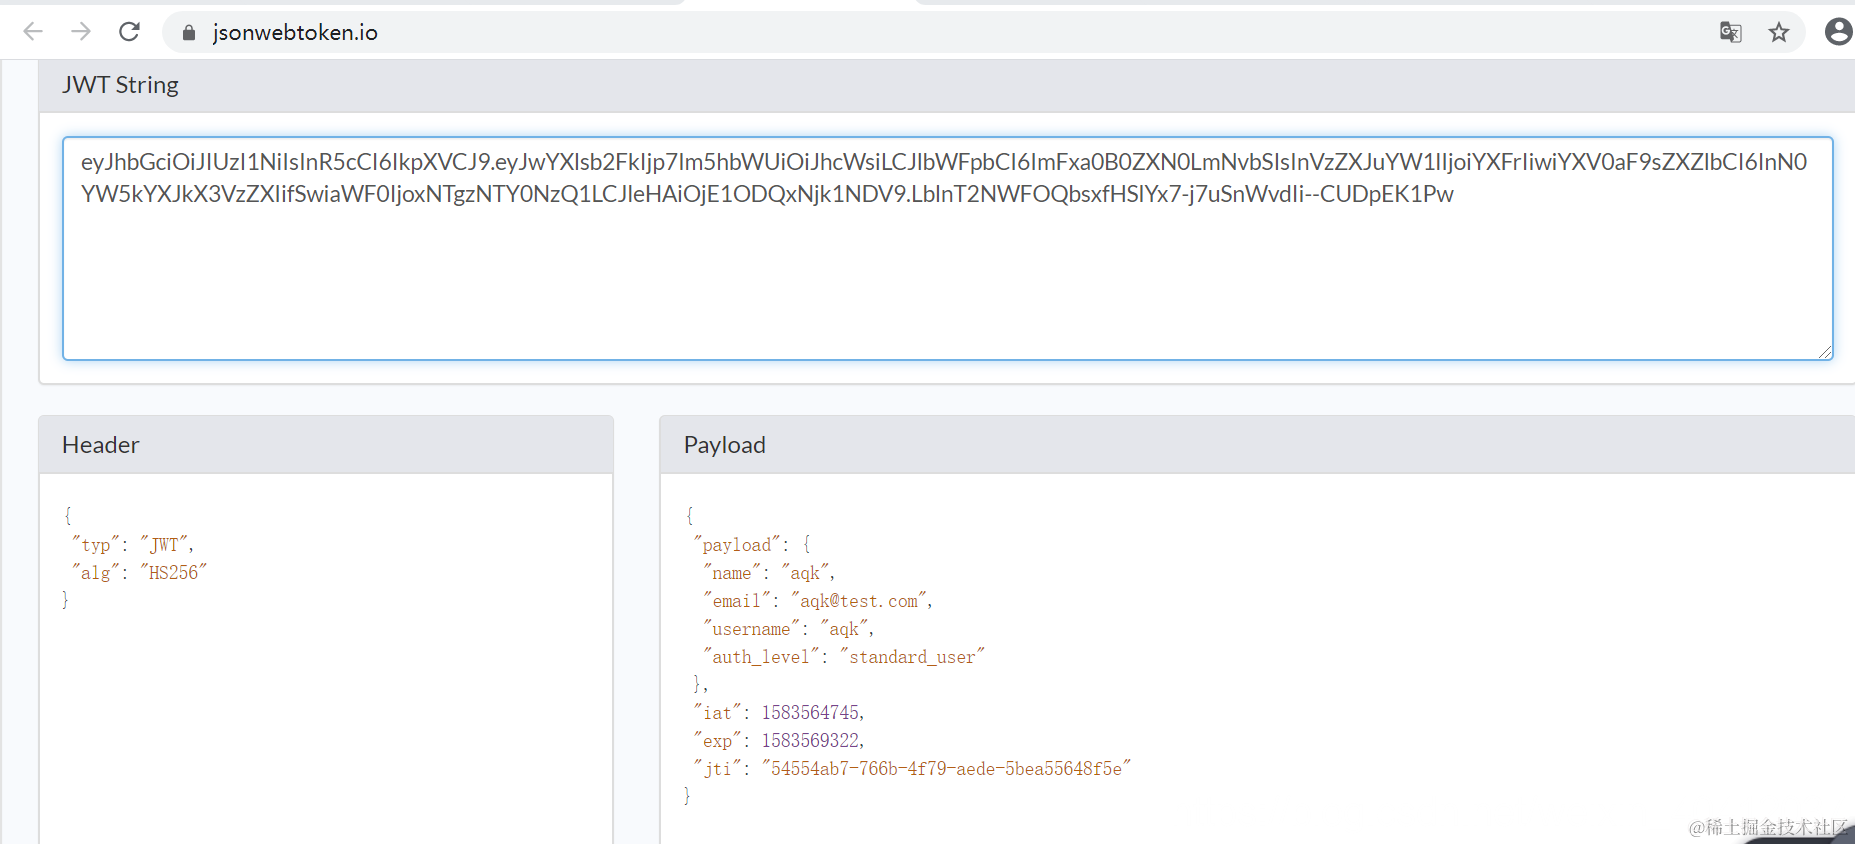Click the "alg": "HS256" header line

(x=139, y=573)
